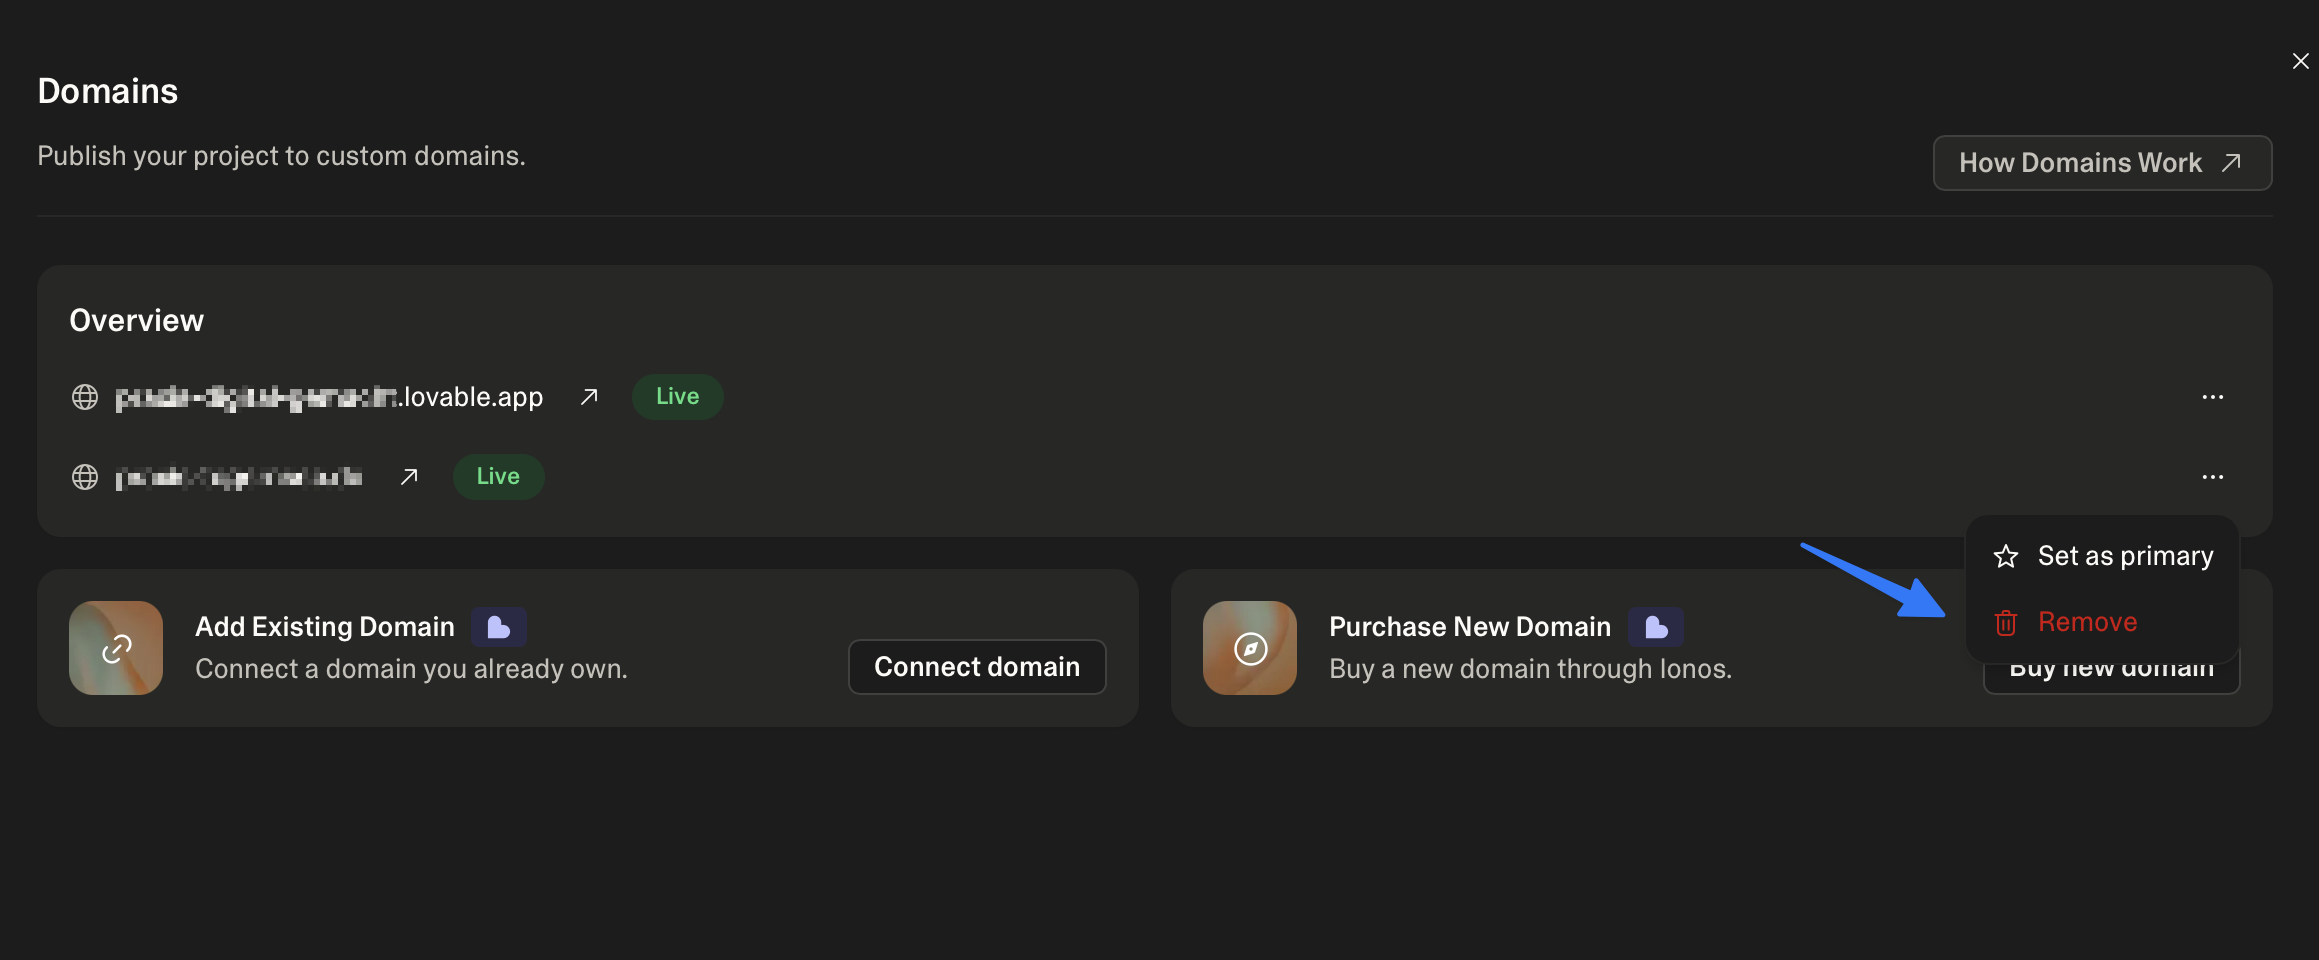Click the compass icon on Purchase New Domain card

pos(1249,647)
